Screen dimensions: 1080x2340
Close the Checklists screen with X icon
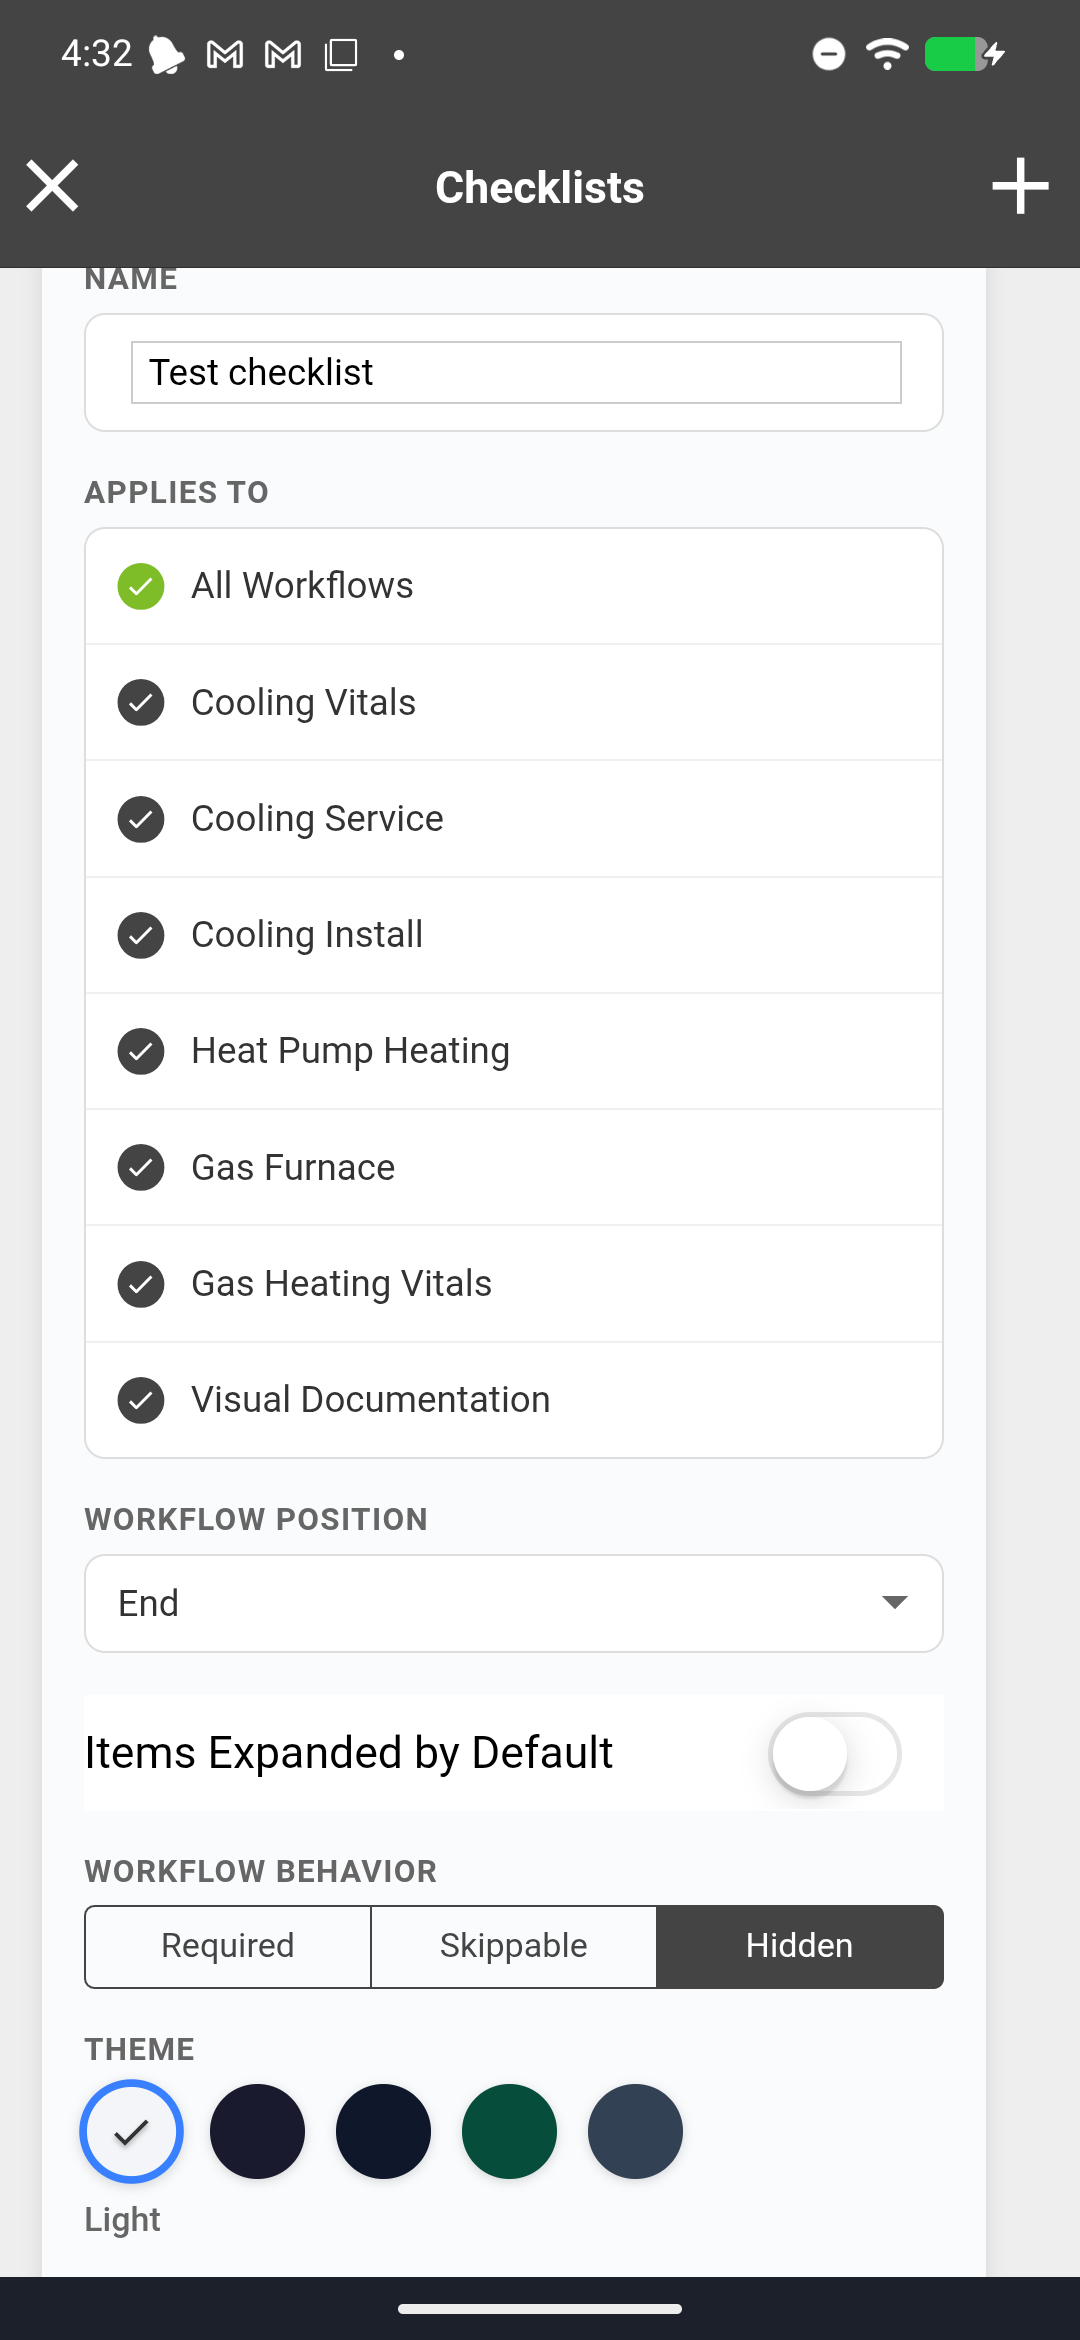pos(52,186)
